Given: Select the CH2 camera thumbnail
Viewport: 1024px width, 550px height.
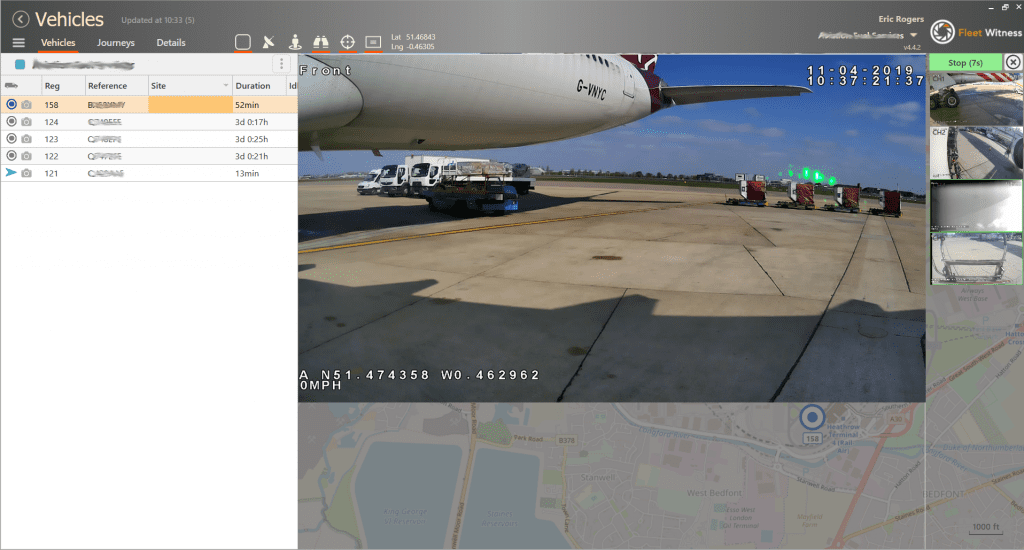Looking at the screenshot, I should tap(976, 153).
